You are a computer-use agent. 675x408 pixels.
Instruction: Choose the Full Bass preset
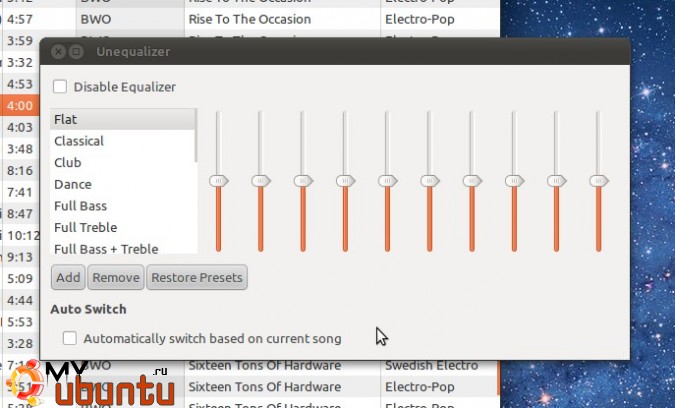[x=120, y=206]
